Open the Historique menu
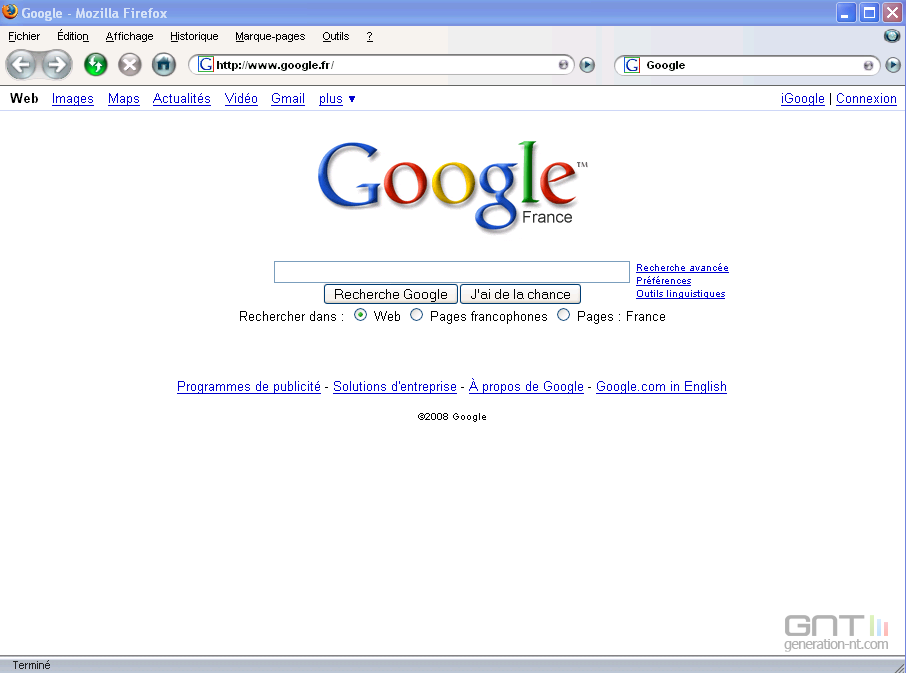 tap(194, 36)
